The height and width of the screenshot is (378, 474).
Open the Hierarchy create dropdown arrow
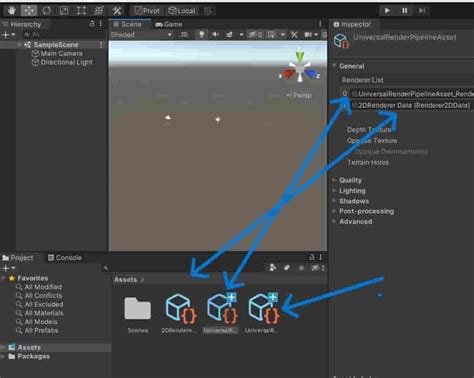click(x=13, y=35)
